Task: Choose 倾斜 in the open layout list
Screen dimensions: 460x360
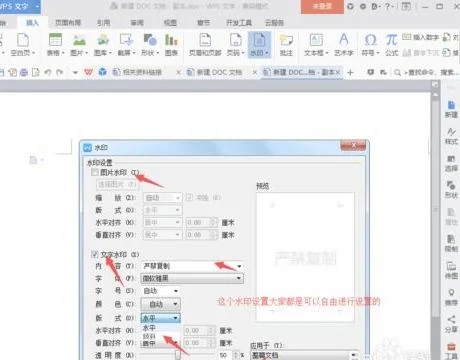Action: tap(149, 336)
